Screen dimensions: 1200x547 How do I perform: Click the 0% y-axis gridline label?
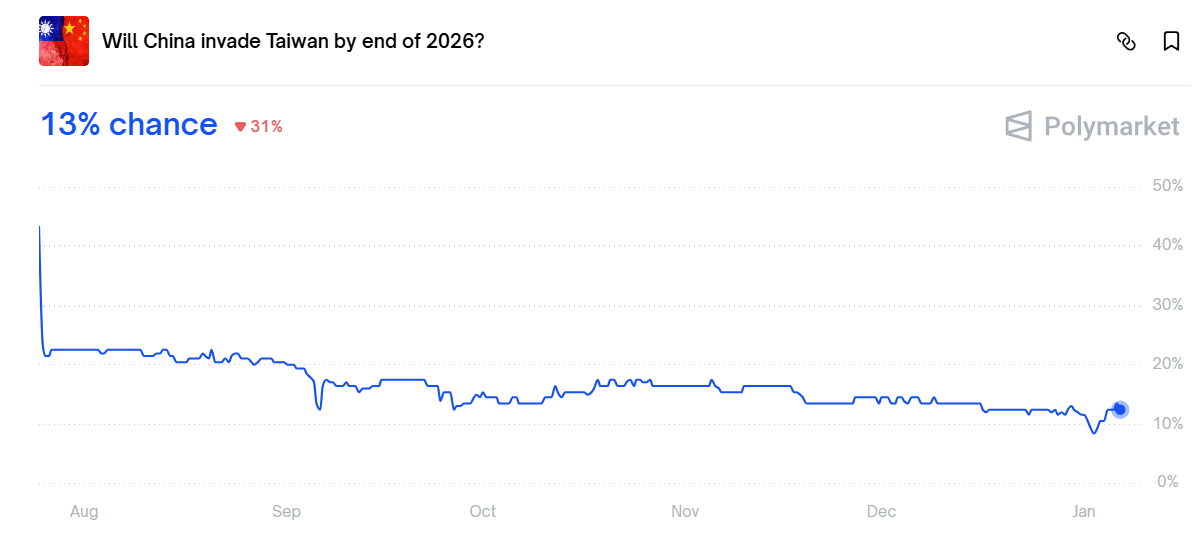point(1167,482)
